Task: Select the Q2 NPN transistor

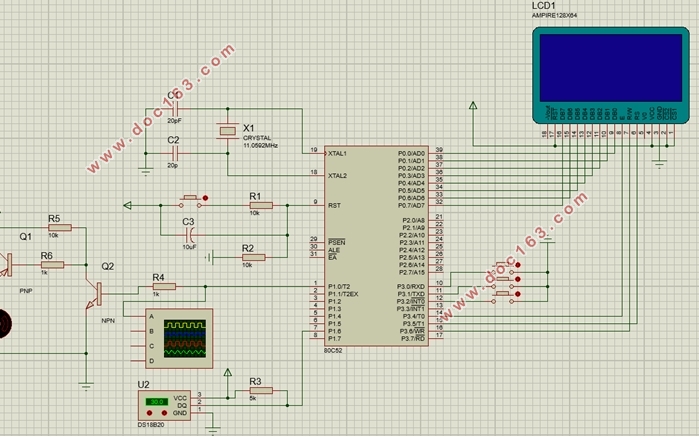Action: point(95,294)
